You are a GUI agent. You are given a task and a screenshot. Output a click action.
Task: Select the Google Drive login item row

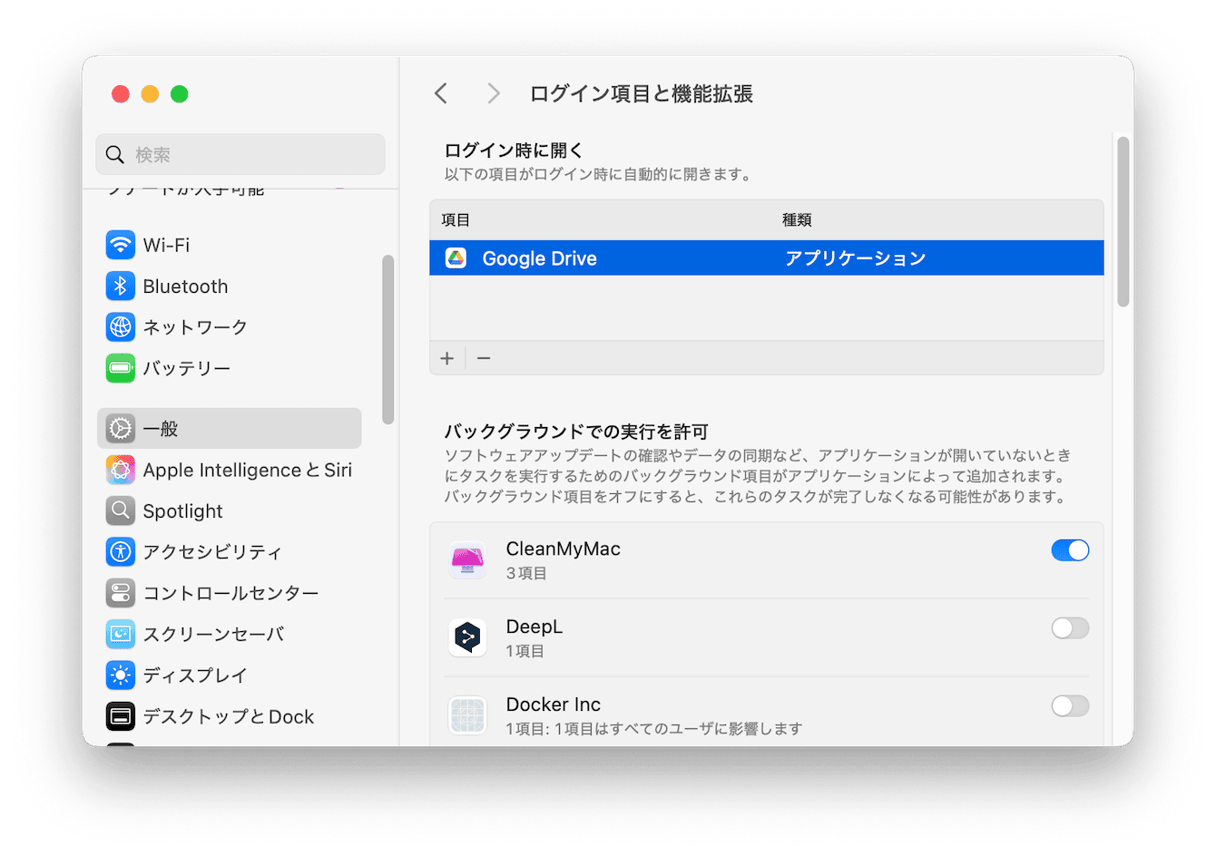(x=766, y=258)
